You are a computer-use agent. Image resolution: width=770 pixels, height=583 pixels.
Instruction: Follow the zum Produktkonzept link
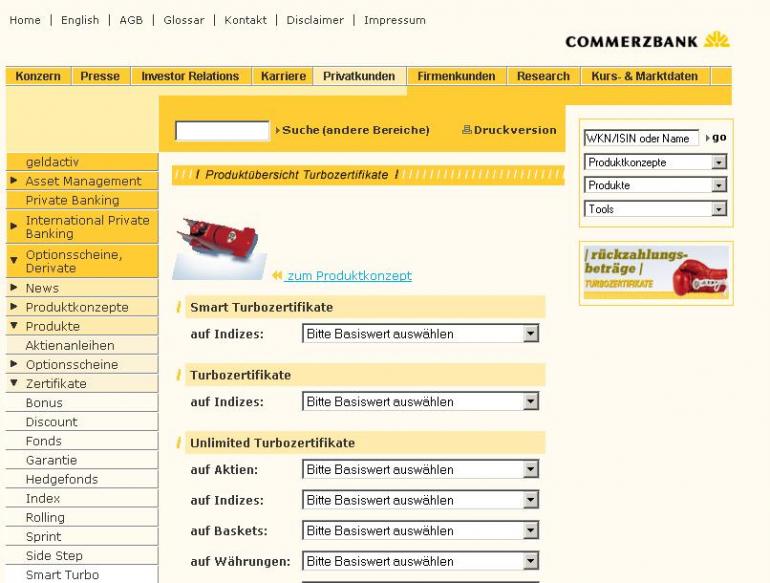pyautogui.click(x=349, y=276)
